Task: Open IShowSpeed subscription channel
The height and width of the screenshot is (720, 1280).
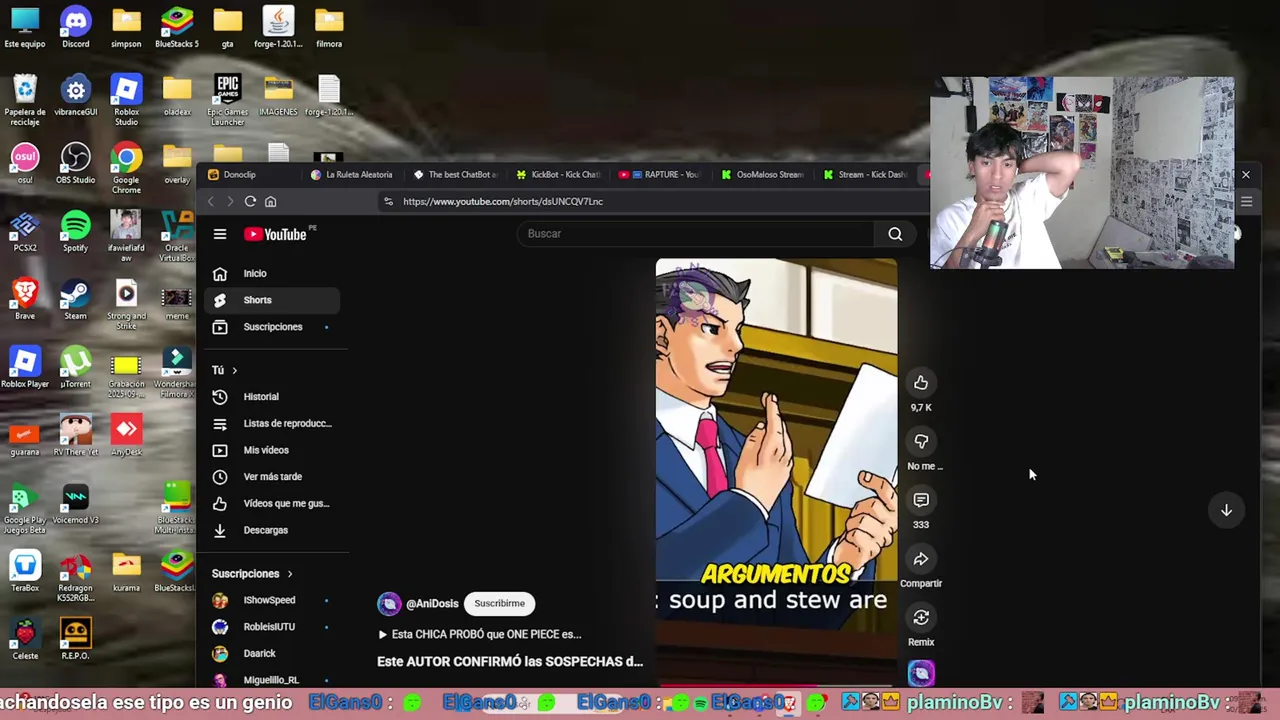Action: pos(272,600)
